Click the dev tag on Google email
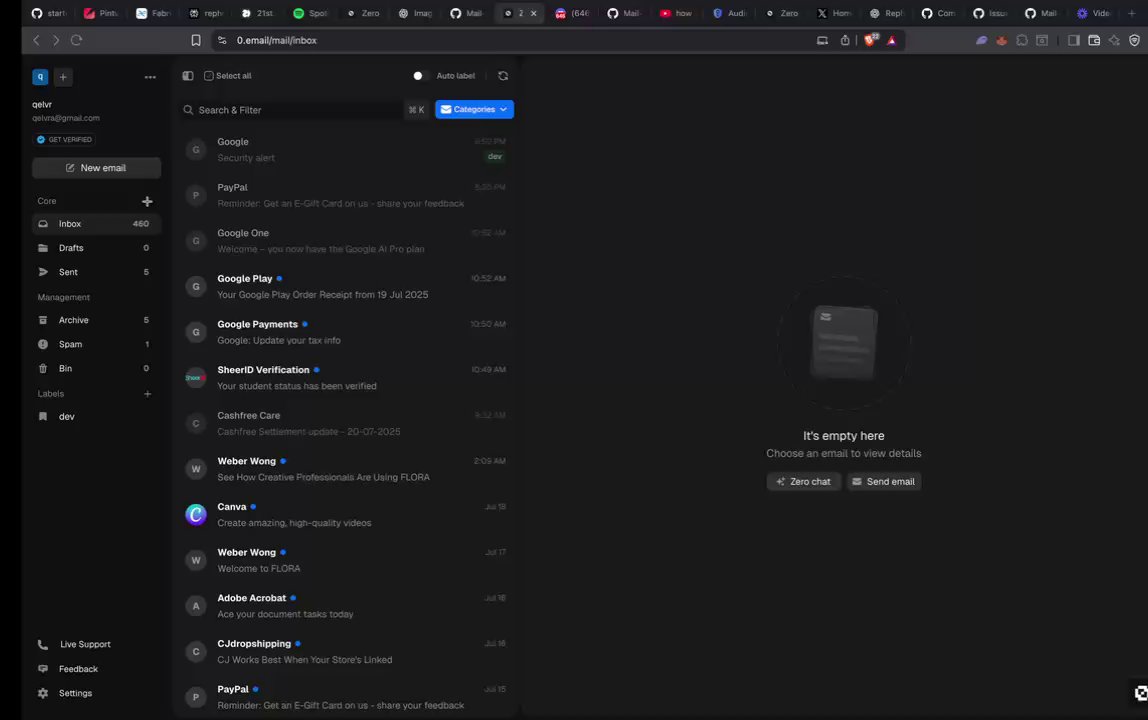Image resolution: width=1148 pixels, height=720 pixels. pyautogui.click(x=495, y=156)
